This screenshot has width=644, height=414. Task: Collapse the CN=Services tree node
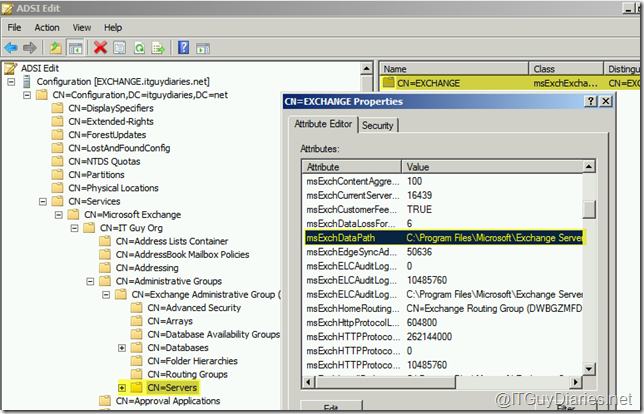pyautogui.click(x=43, y=202)
